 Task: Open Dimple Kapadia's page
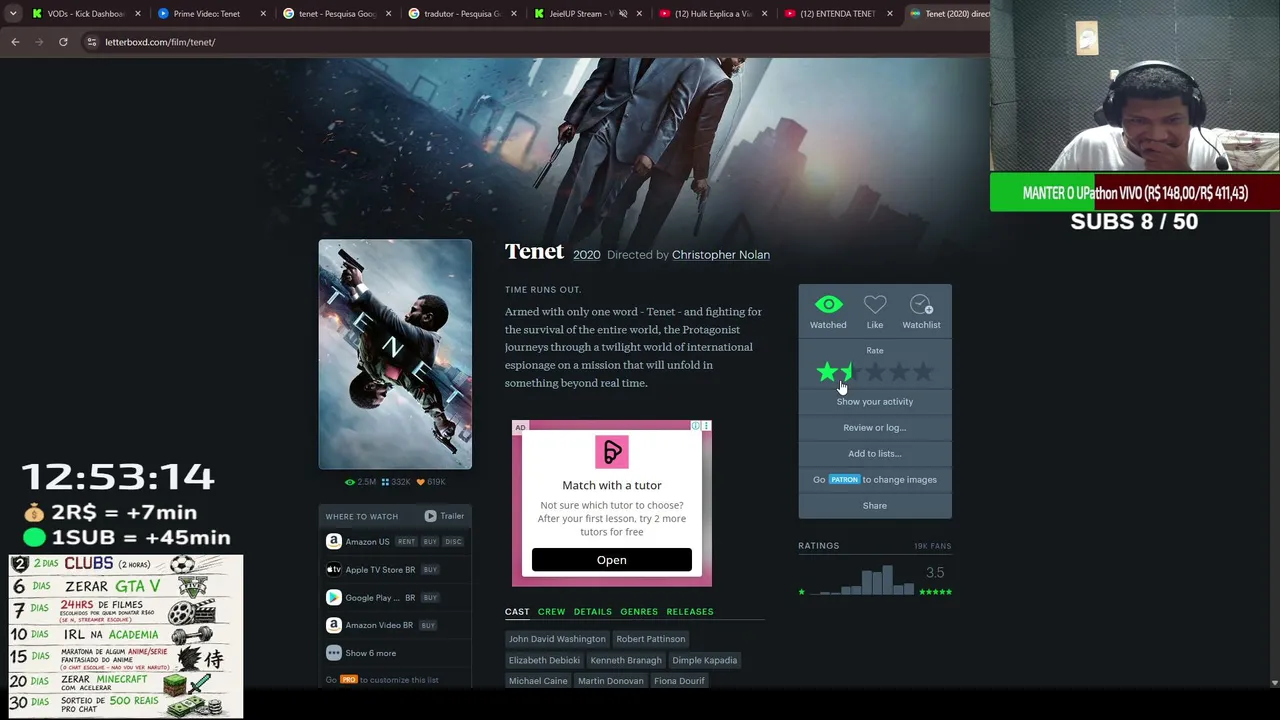(705, 660)
